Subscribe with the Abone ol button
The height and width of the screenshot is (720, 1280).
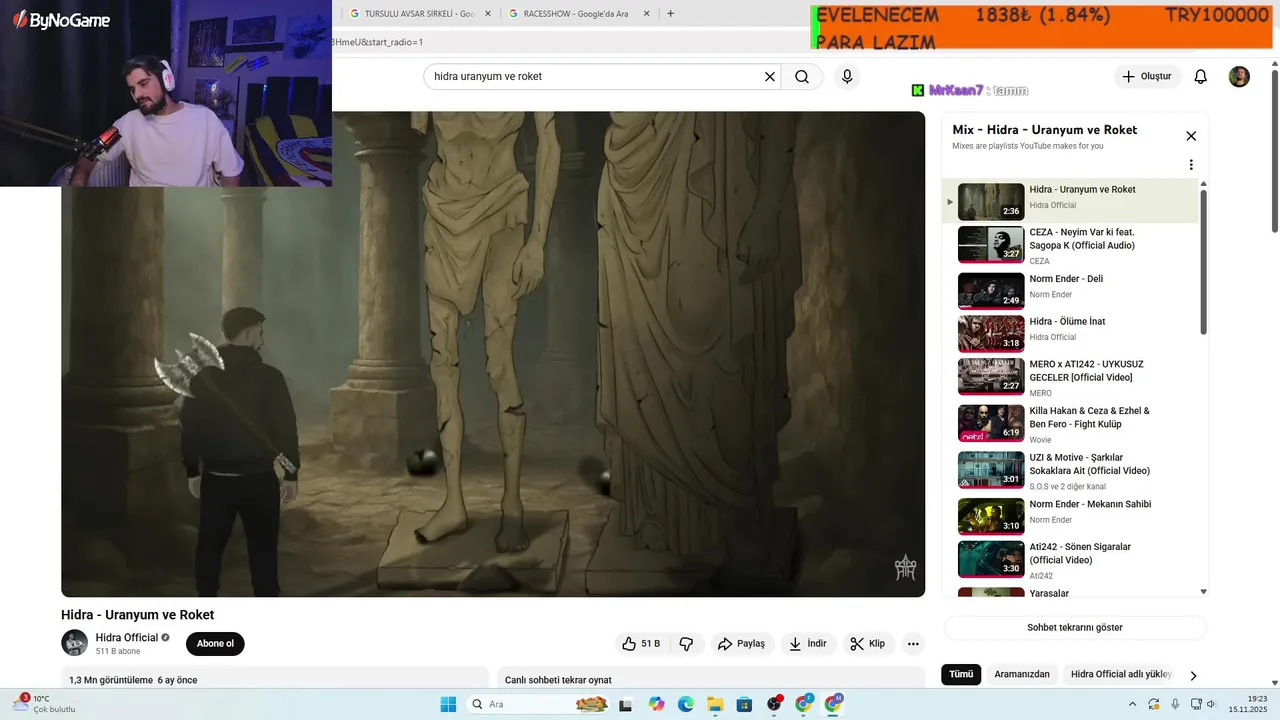[215, 644]
